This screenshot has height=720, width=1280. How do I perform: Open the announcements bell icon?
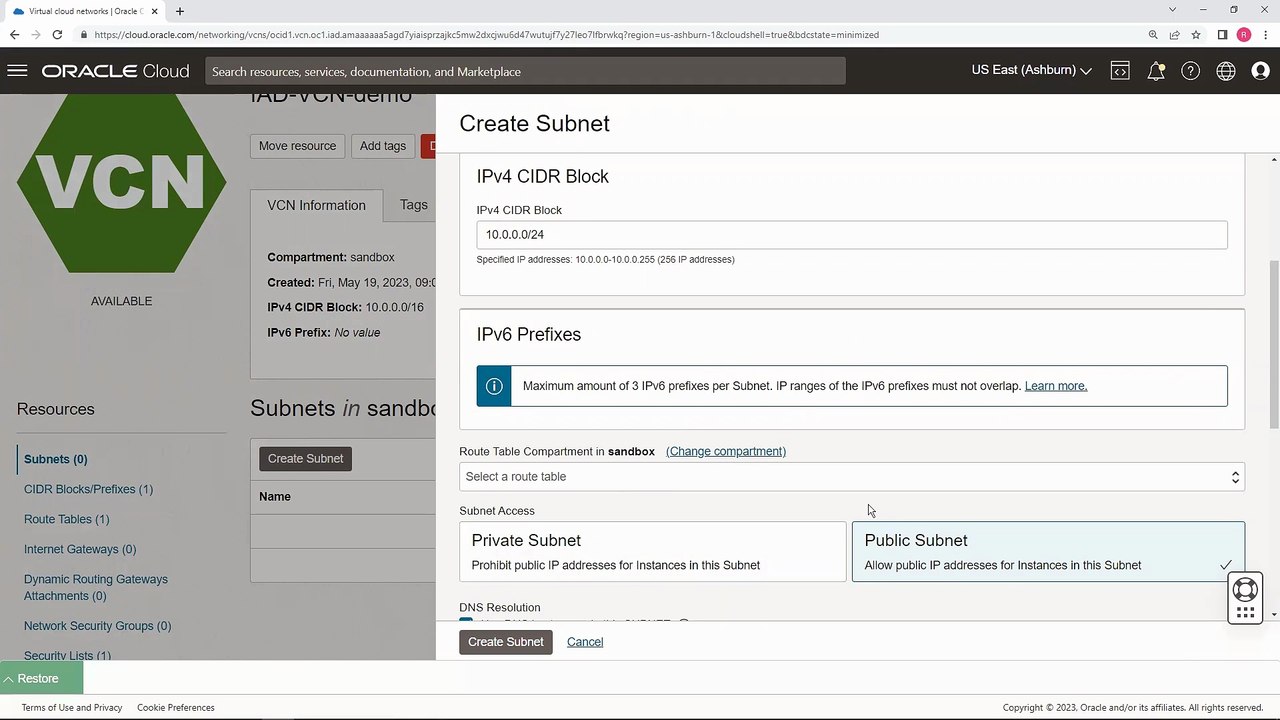tap(1155, 71)
